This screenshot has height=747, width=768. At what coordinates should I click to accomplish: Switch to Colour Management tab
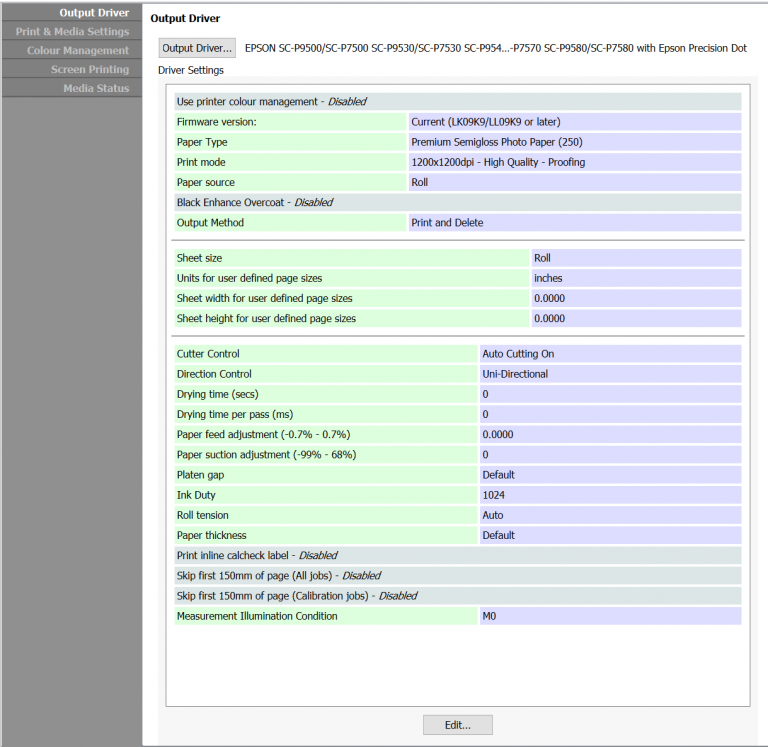click(x=72, y=50)
